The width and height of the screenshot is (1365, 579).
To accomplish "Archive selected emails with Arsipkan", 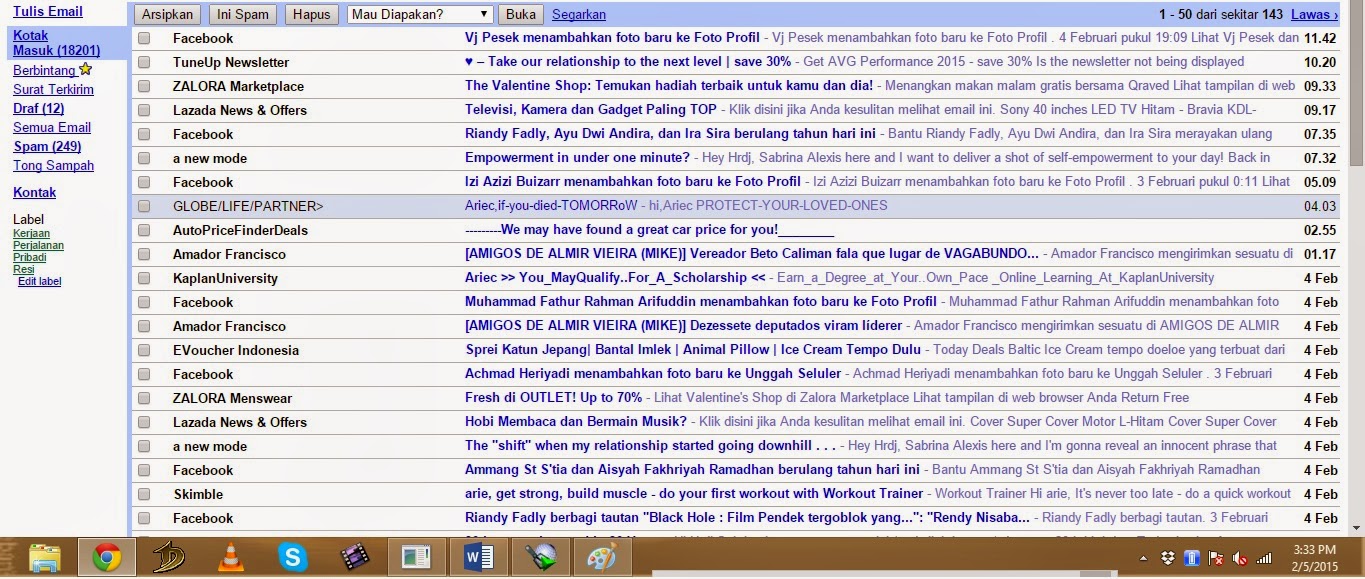I will pyautogui.click(x=167, y=14).
